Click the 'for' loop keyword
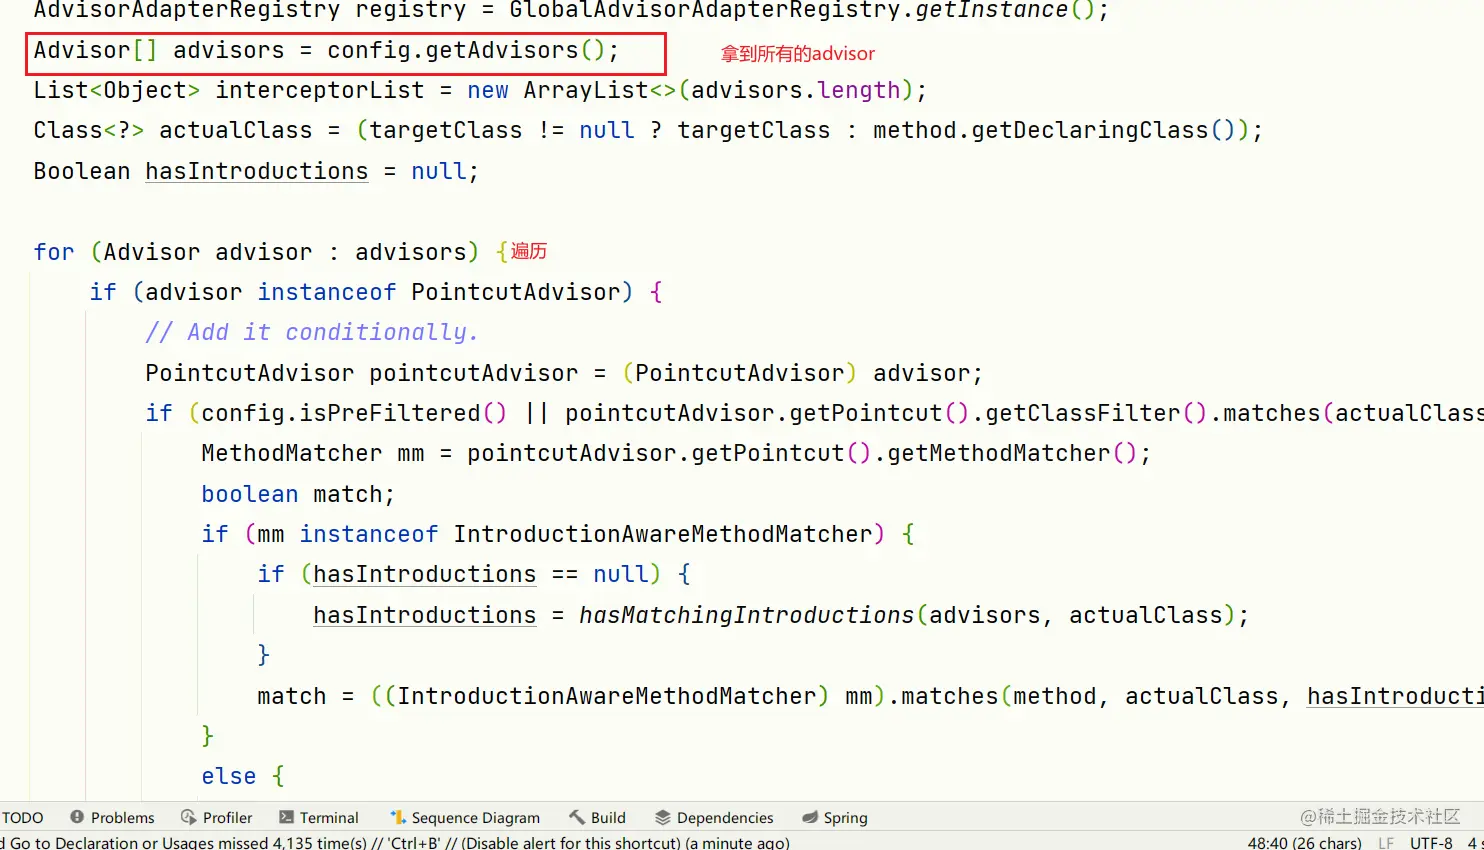Image resolution: width=1484 pixels, height=850 pixels. [54, 252]
